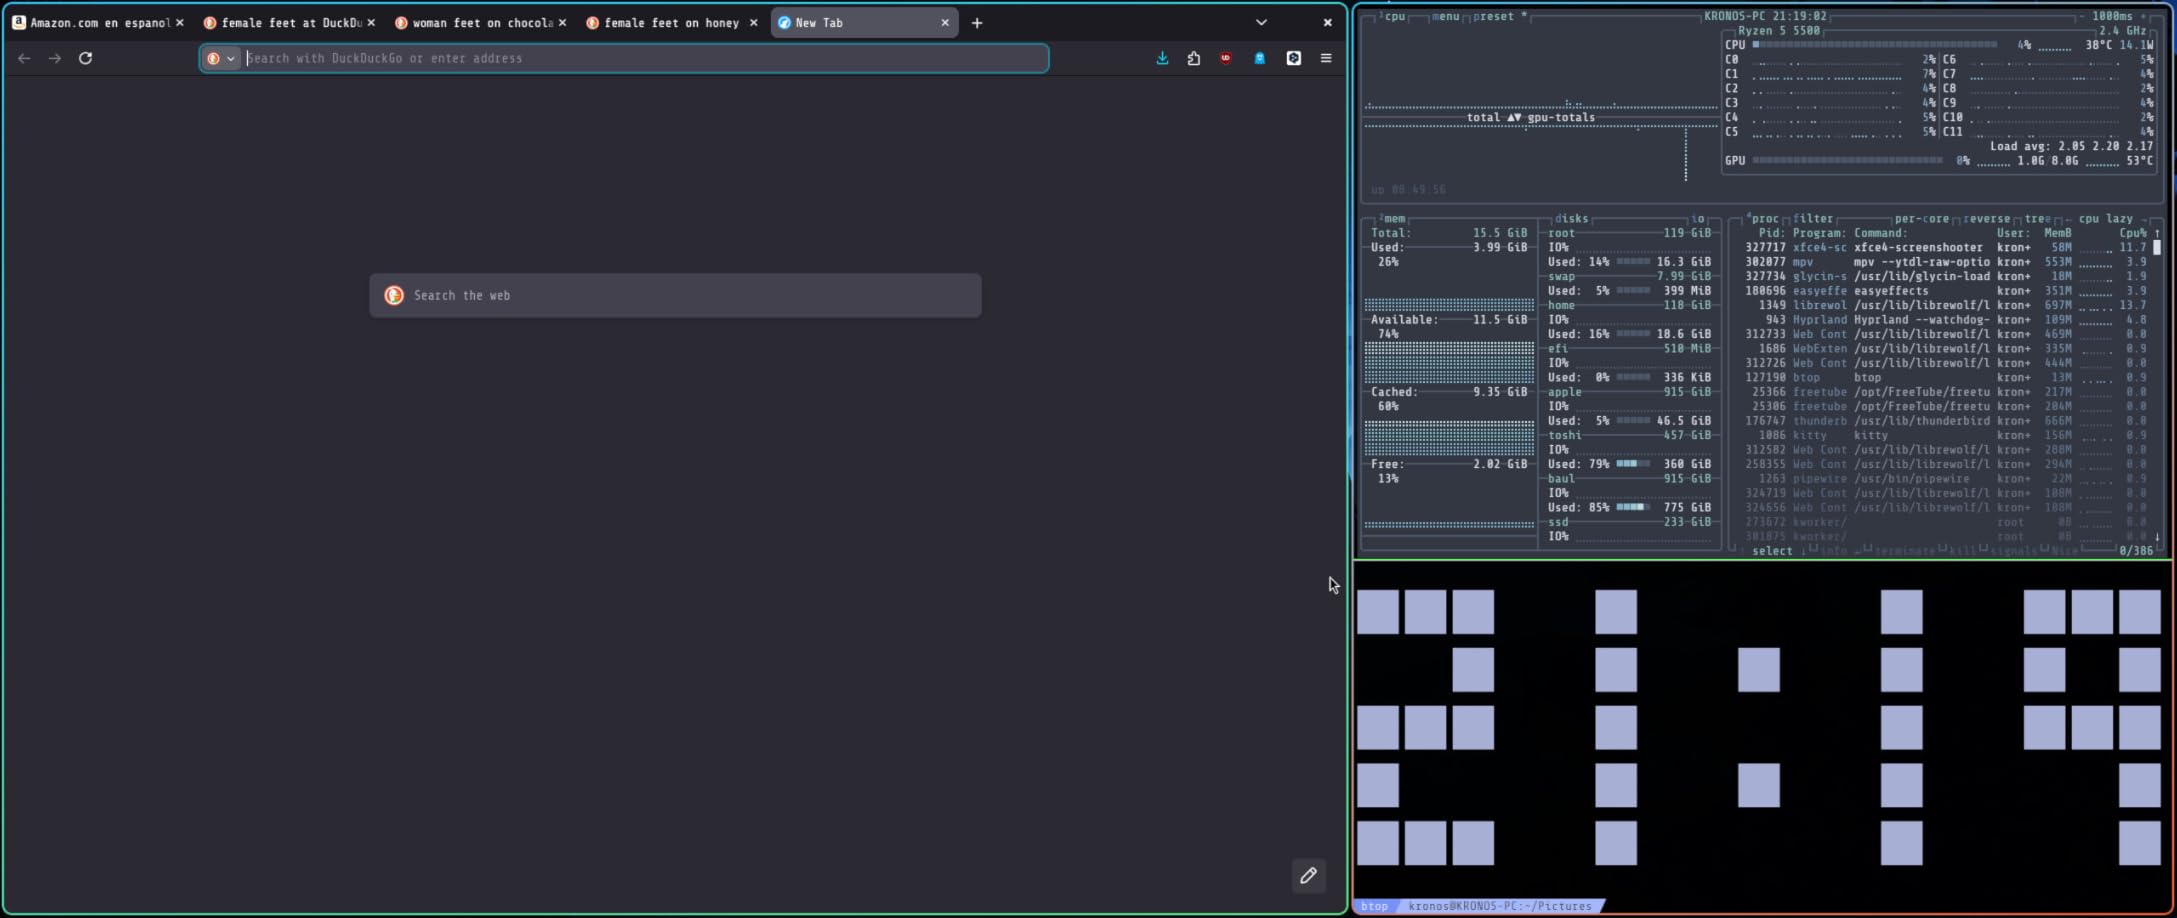The height and width of the screenshot is (918, 2177).
Task: Open the search engine dropdown in address bar
Action: (x=221, y=58)
